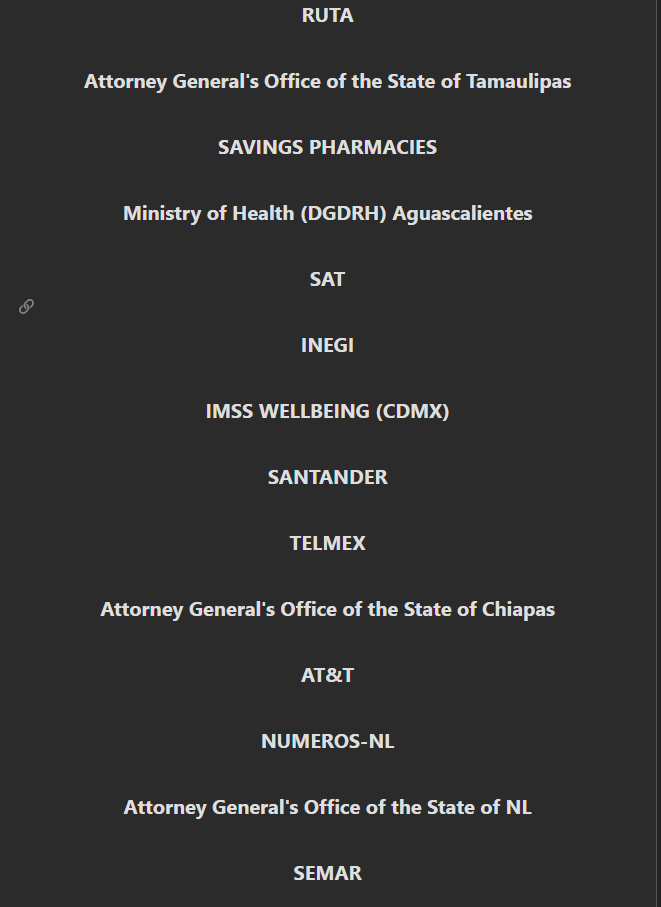Select the SAVINGS PHARMACIES heading
661x907 pixels.
[327, 148]
